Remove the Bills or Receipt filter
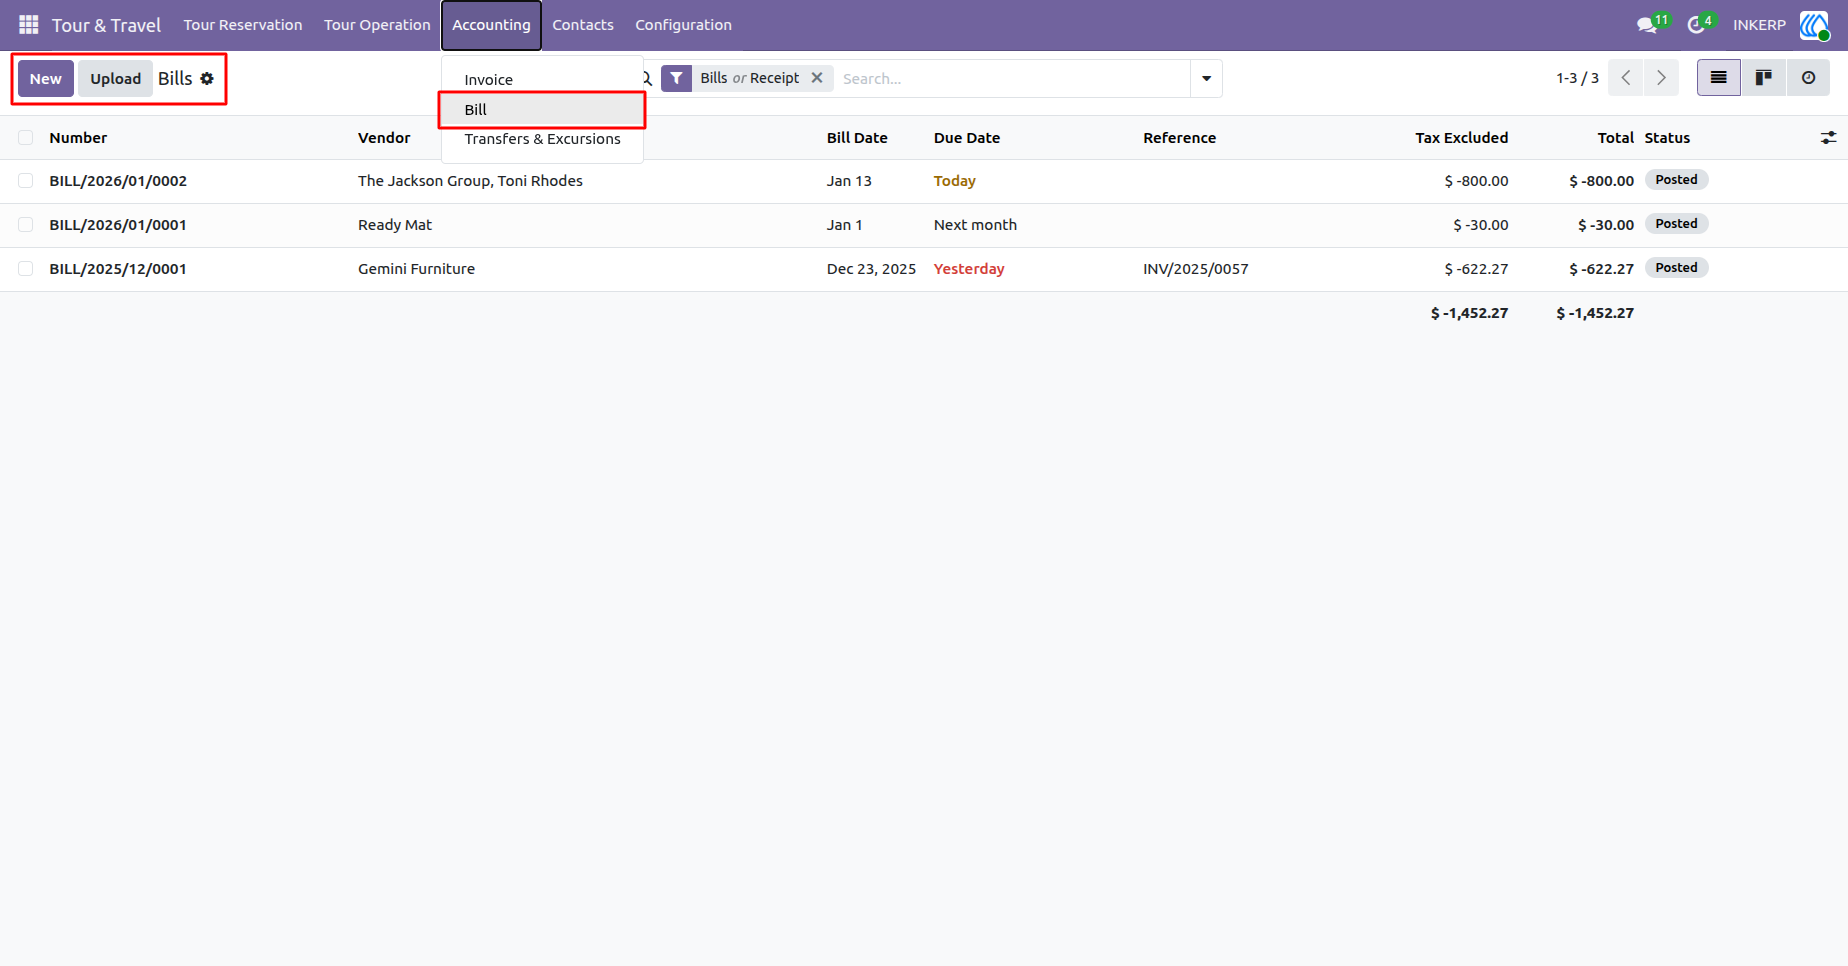This screenshot has width=1848, height=966. pyautogui.click(x=817, y=78)
